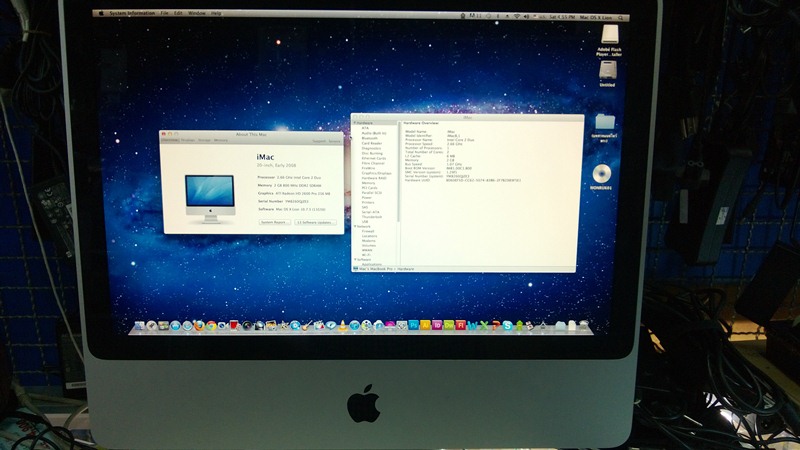800x450 pixels.
Task: Open Microsoft Excel icon in Dock
Action: tap(484, 326)
